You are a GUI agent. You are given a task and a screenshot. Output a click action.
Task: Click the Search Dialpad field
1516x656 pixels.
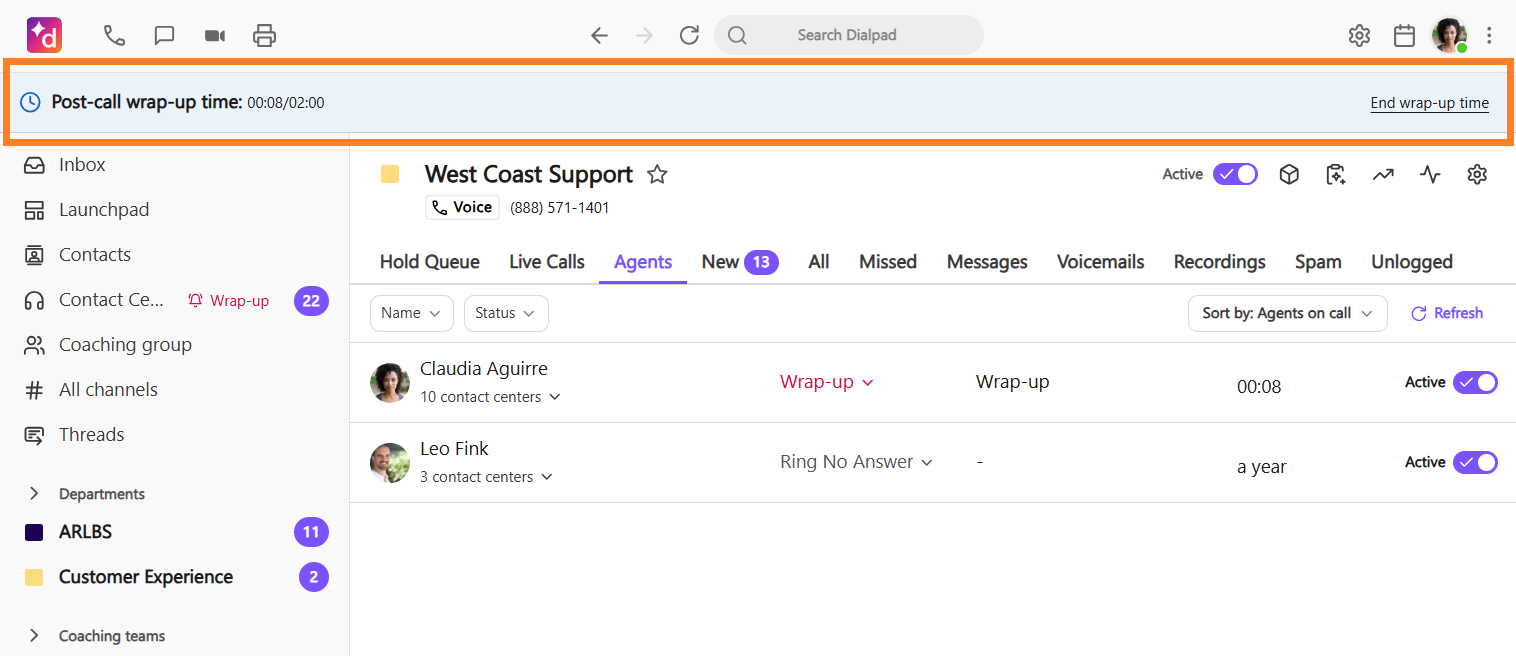(849, 35)
